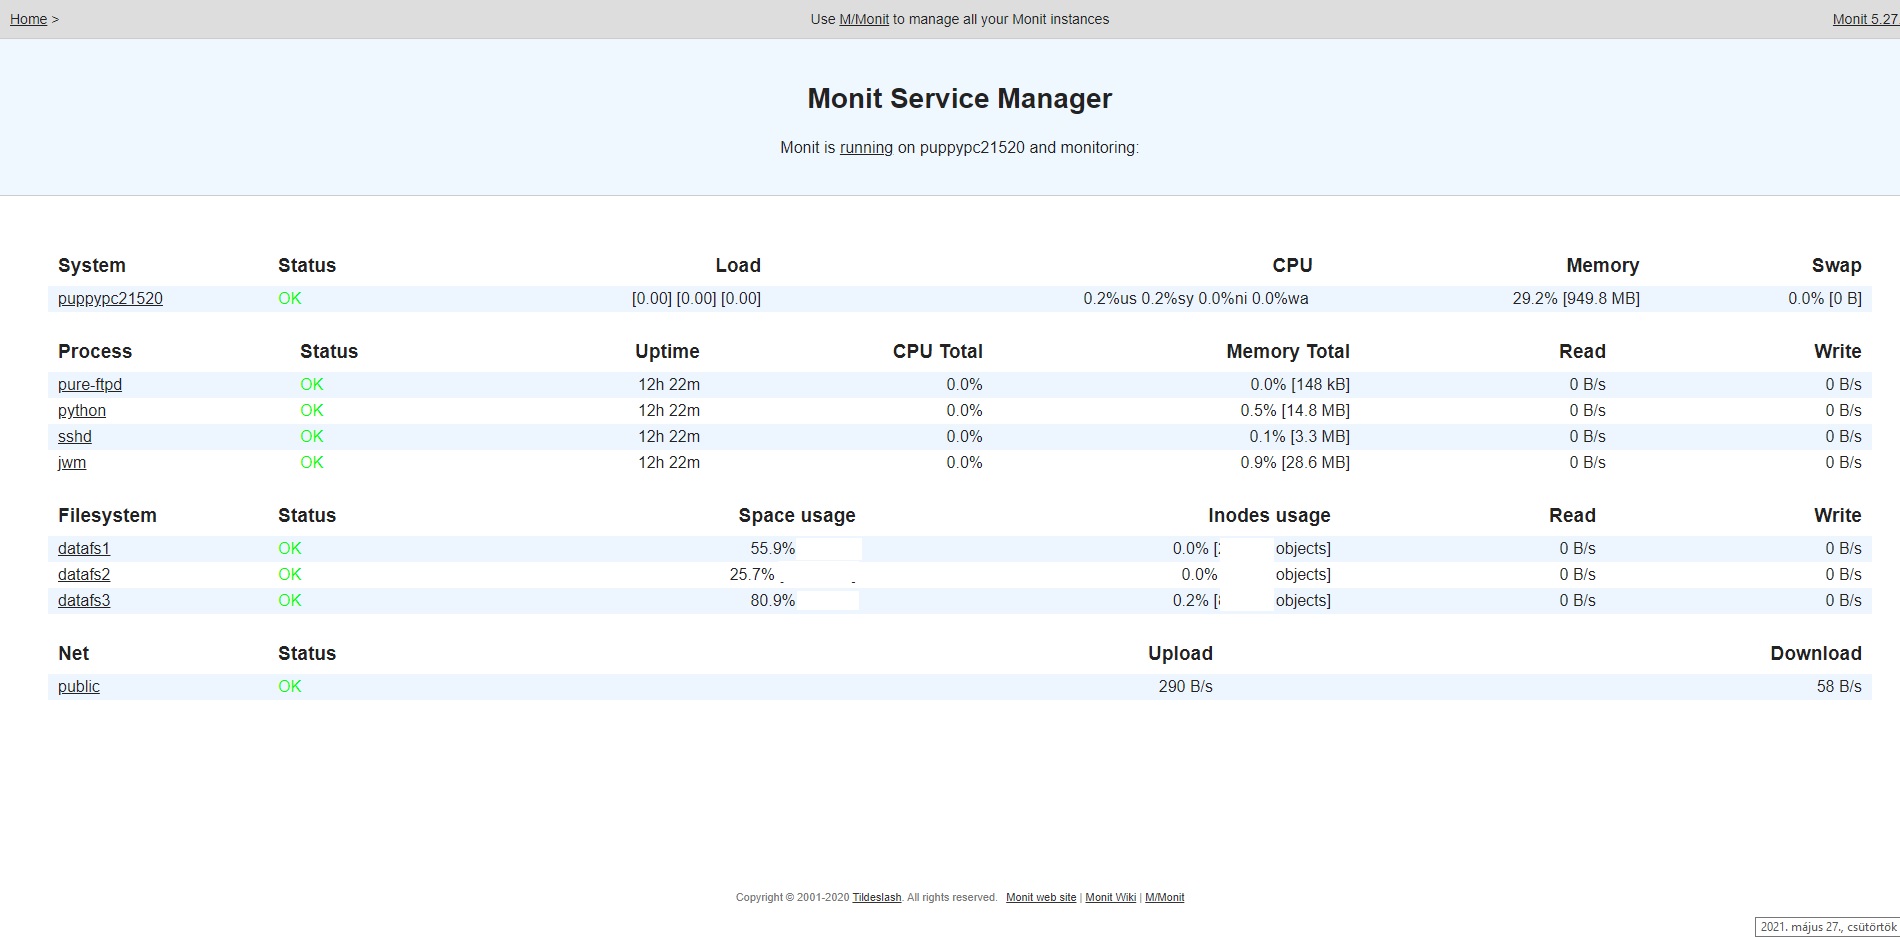This screenshot has width=1900, height=937.
Task: Click OK status of datafs3
Action: (290, 600)
